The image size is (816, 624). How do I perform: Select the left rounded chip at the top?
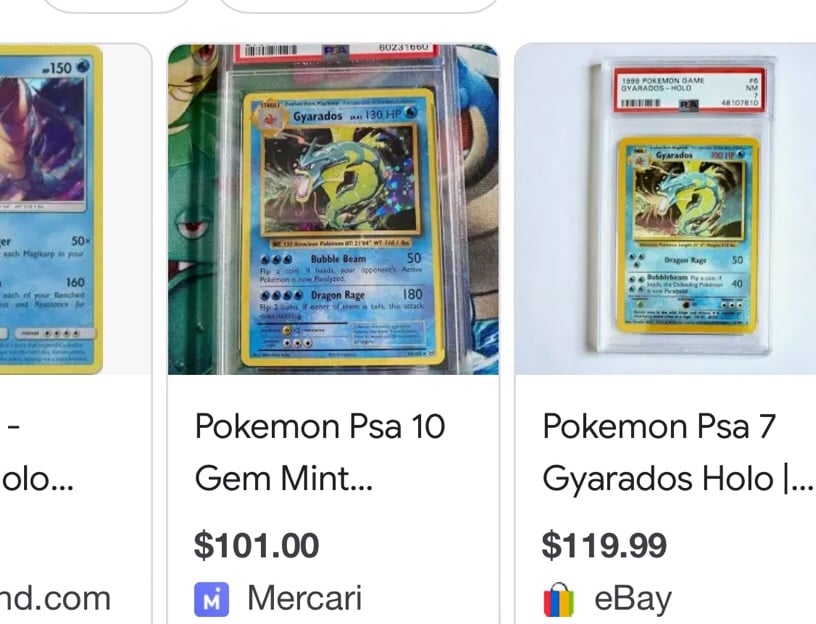coord(117,4)
